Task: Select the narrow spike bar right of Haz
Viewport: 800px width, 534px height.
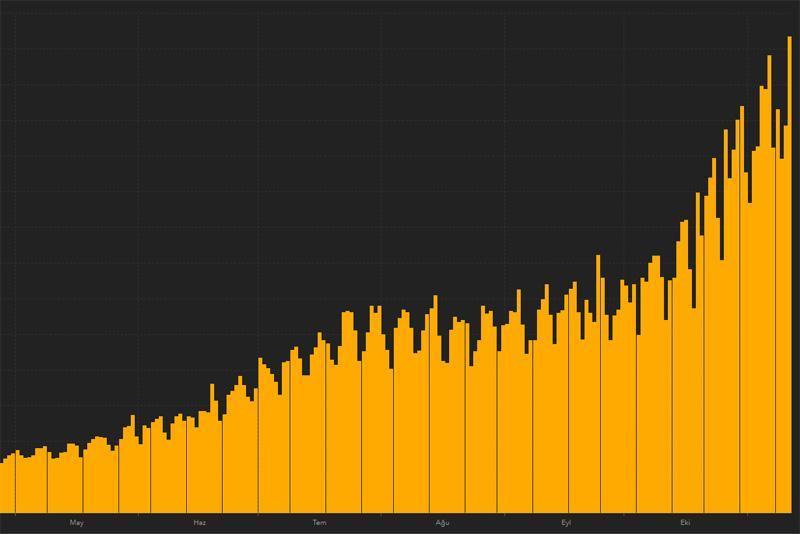Action: 212,450
